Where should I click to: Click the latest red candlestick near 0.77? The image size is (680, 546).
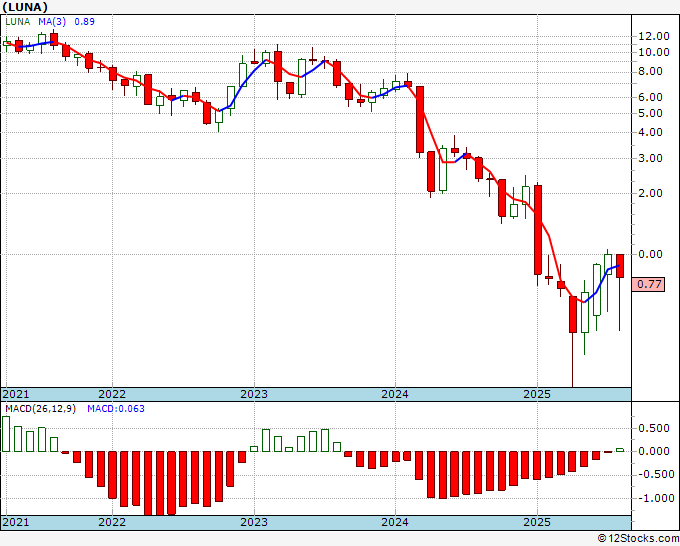[620, 266]
